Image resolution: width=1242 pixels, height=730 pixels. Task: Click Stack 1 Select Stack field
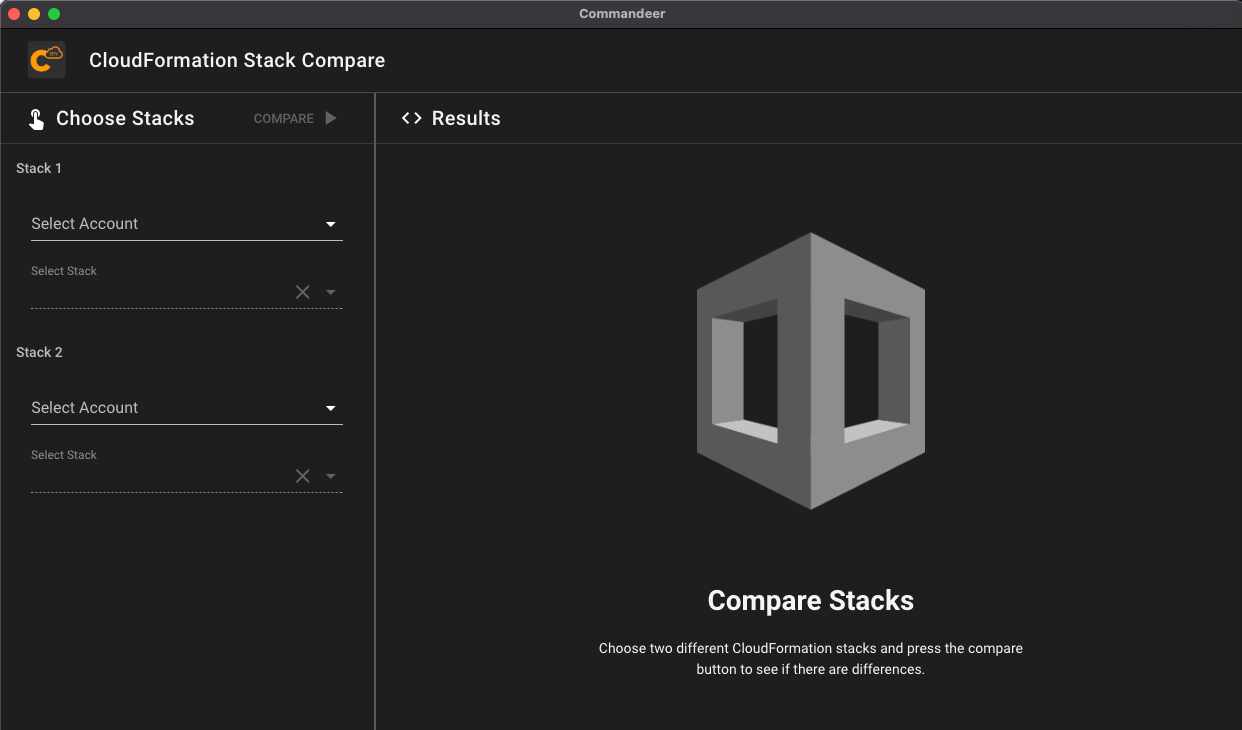coord(187,285)
